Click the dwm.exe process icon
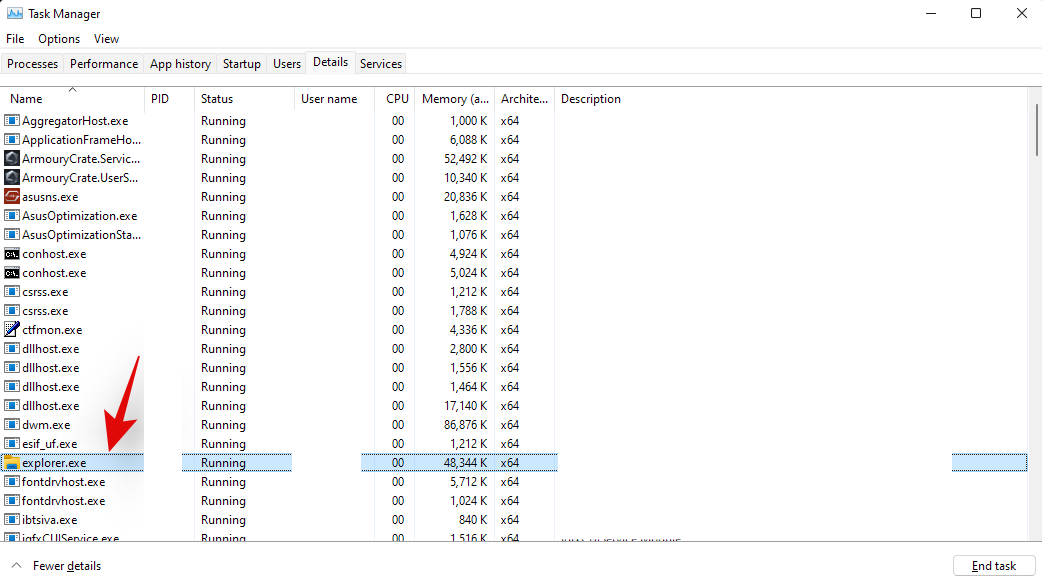This screenshot has width=1042, height=585. tap(12, 425)
